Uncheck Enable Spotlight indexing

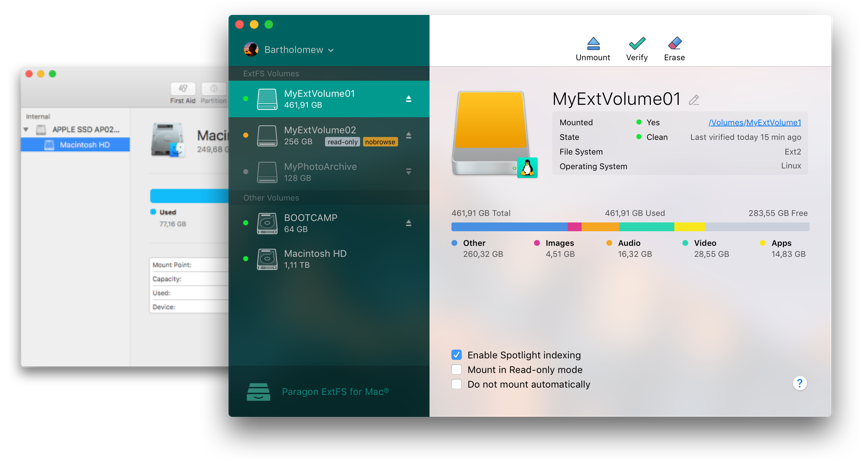456,355
